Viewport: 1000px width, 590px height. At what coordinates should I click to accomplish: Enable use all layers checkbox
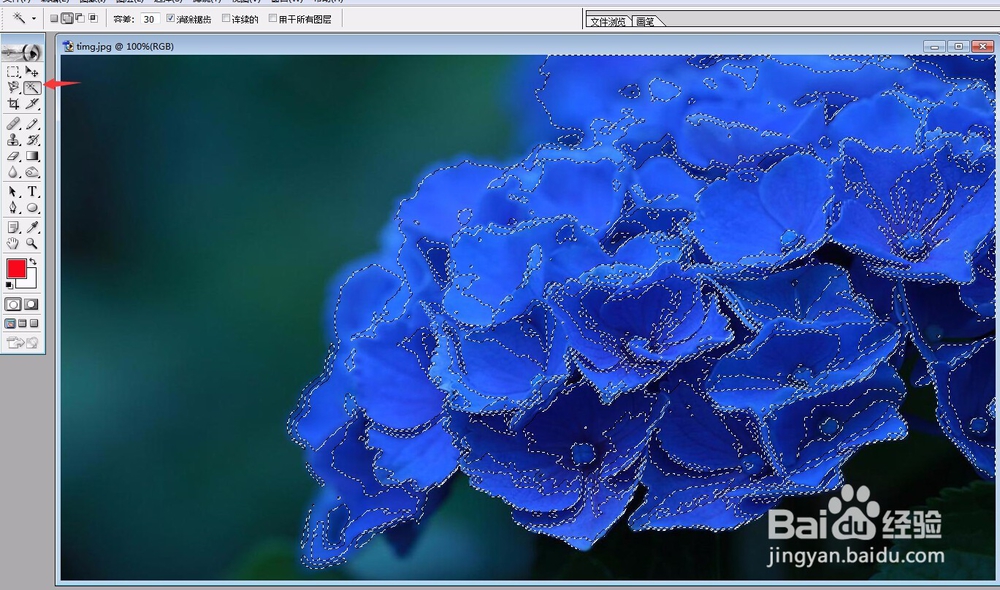tap(273, 18)
